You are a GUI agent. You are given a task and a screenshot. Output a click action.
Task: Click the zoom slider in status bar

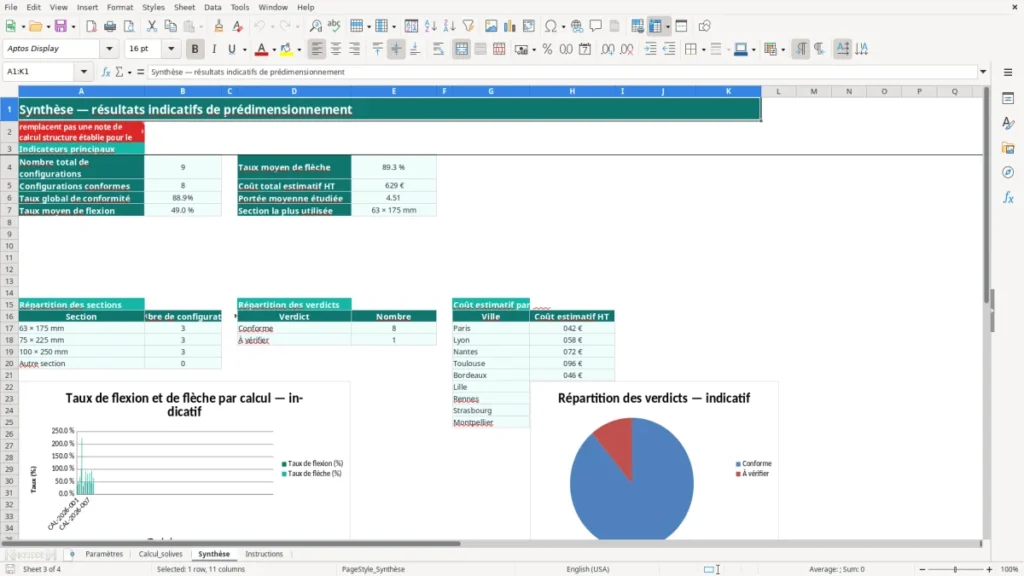point(955,569)
